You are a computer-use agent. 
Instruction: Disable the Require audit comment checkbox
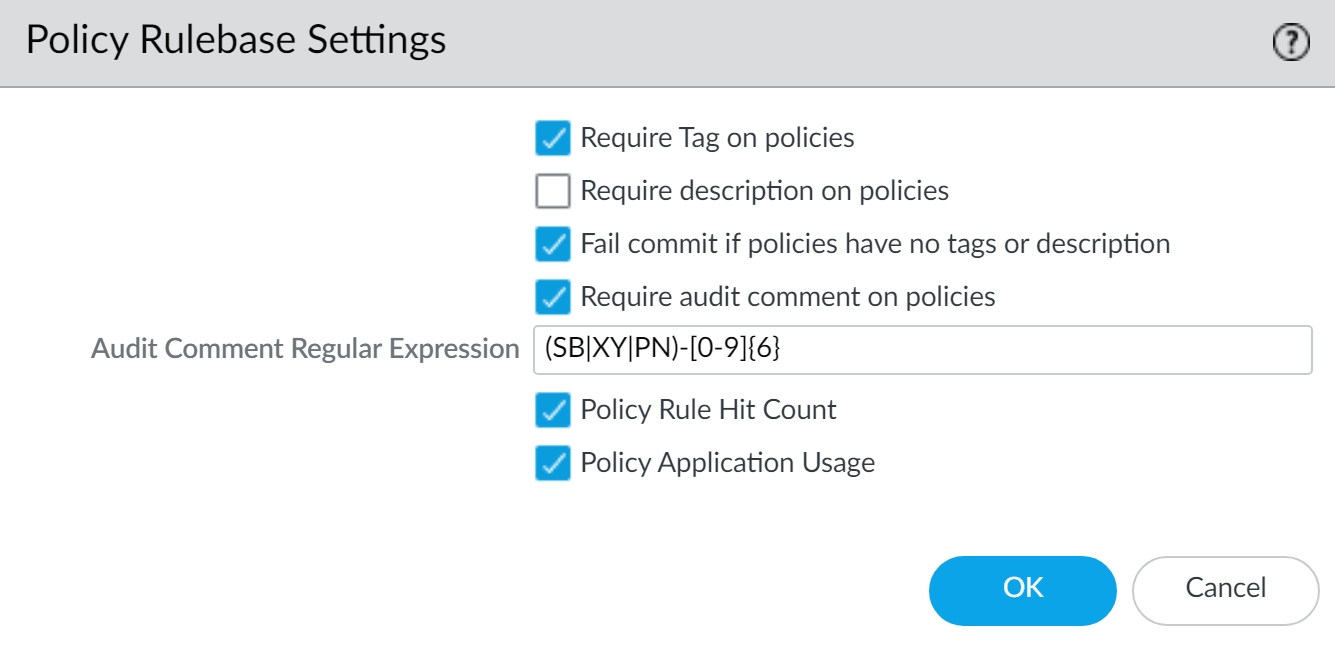click(553, 296)
